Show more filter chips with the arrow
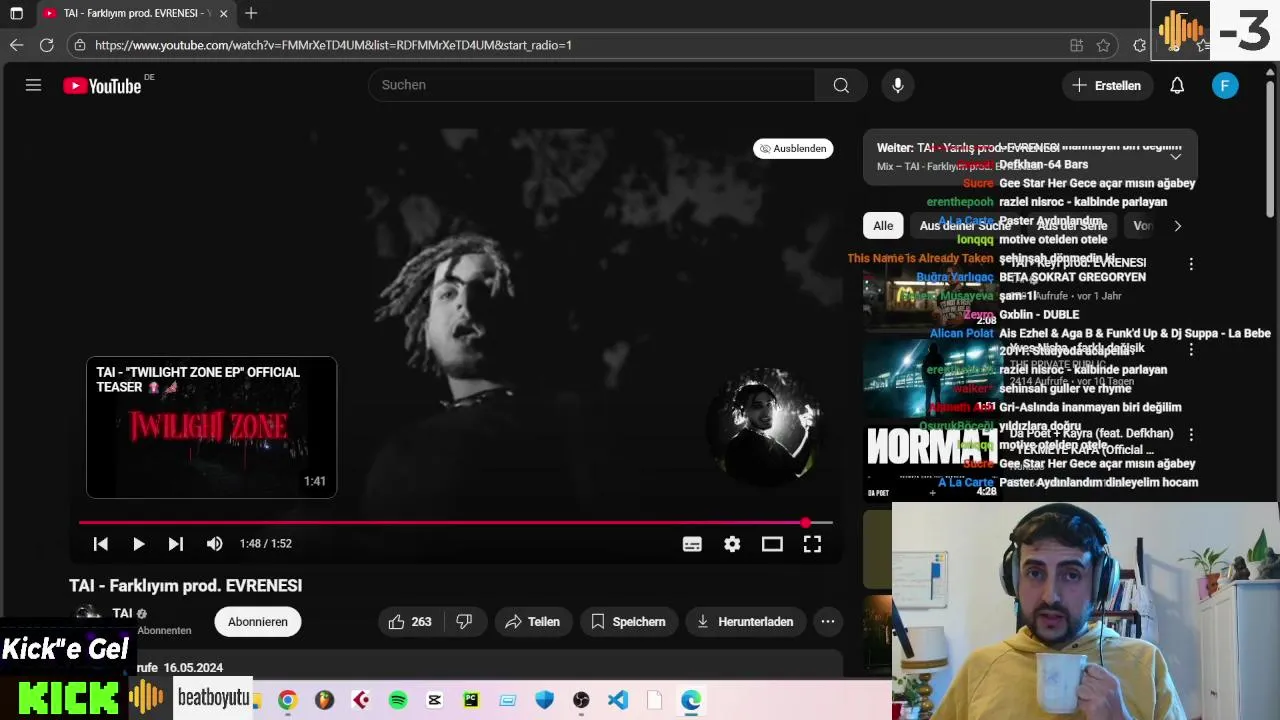 1177,226
